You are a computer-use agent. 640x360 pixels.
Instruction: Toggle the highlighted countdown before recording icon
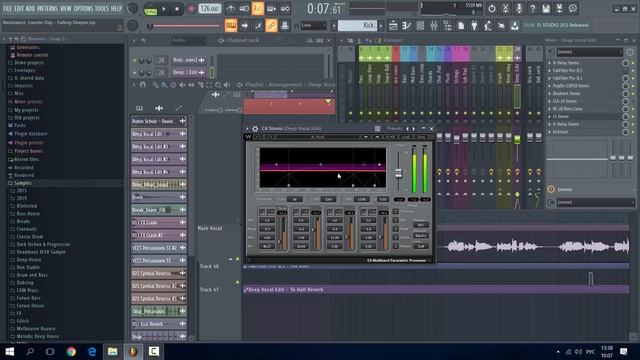[x=258, y=9]
